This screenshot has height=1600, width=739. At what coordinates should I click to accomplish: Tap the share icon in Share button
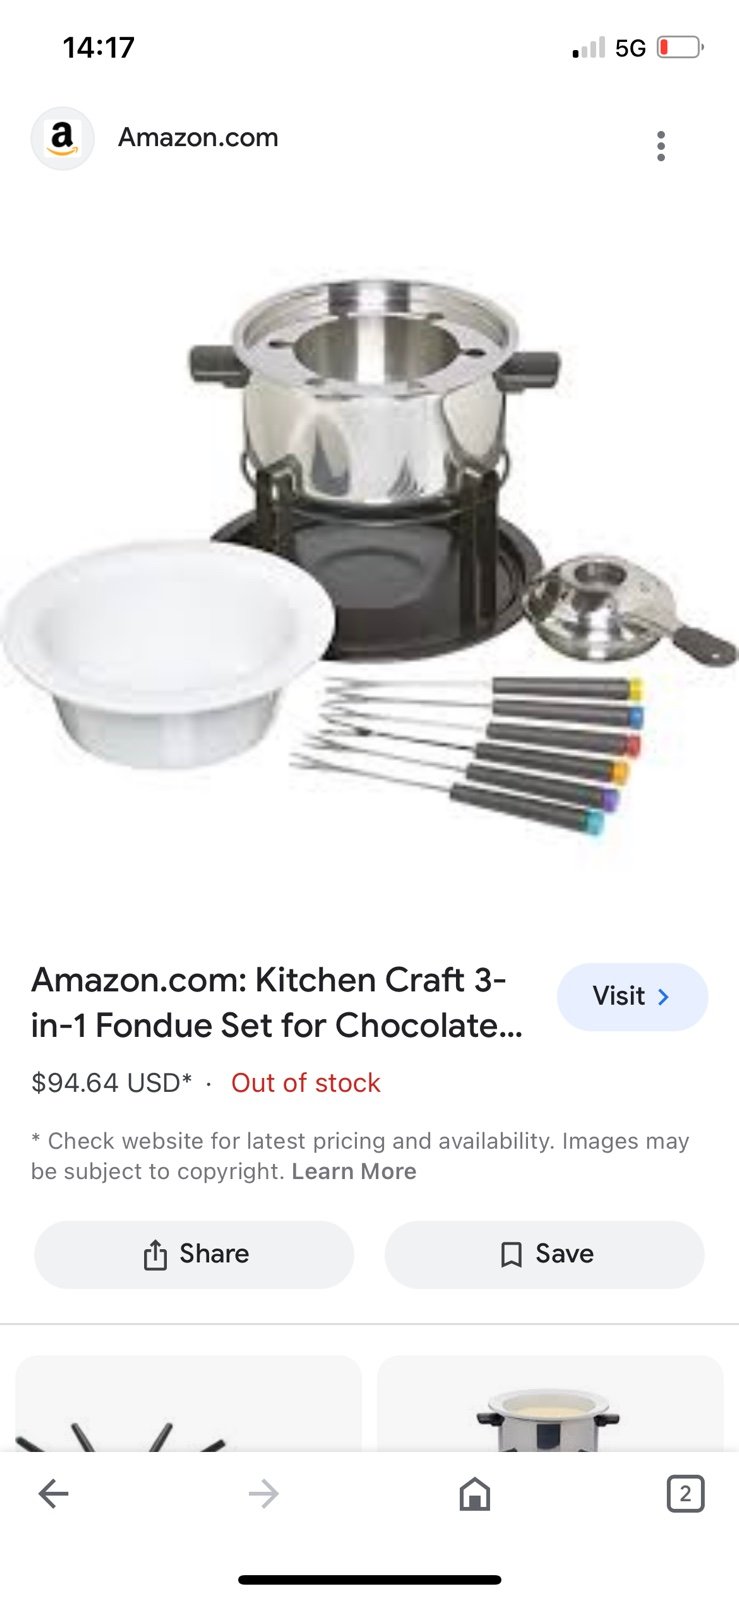[x=155, y=1255]
